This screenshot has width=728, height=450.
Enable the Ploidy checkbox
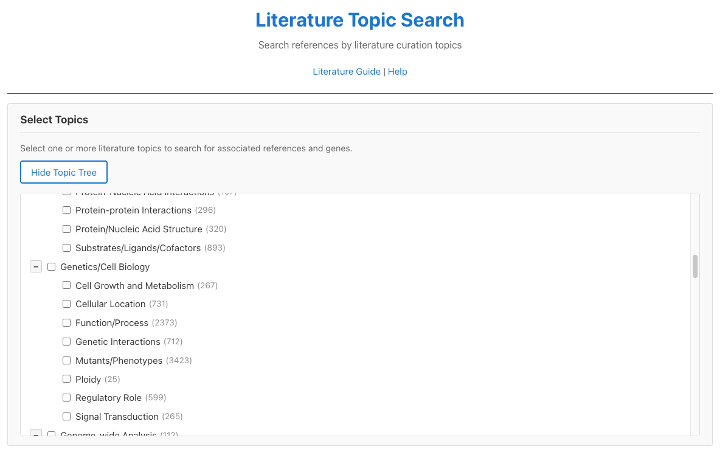coord(67,379)
